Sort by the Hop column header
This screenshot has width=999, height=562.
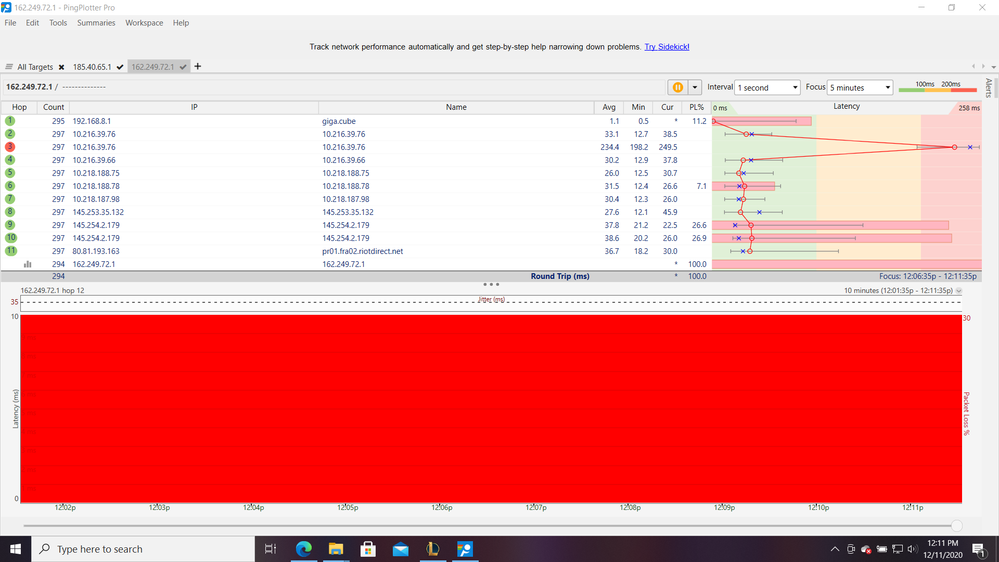tap(19, 107)
